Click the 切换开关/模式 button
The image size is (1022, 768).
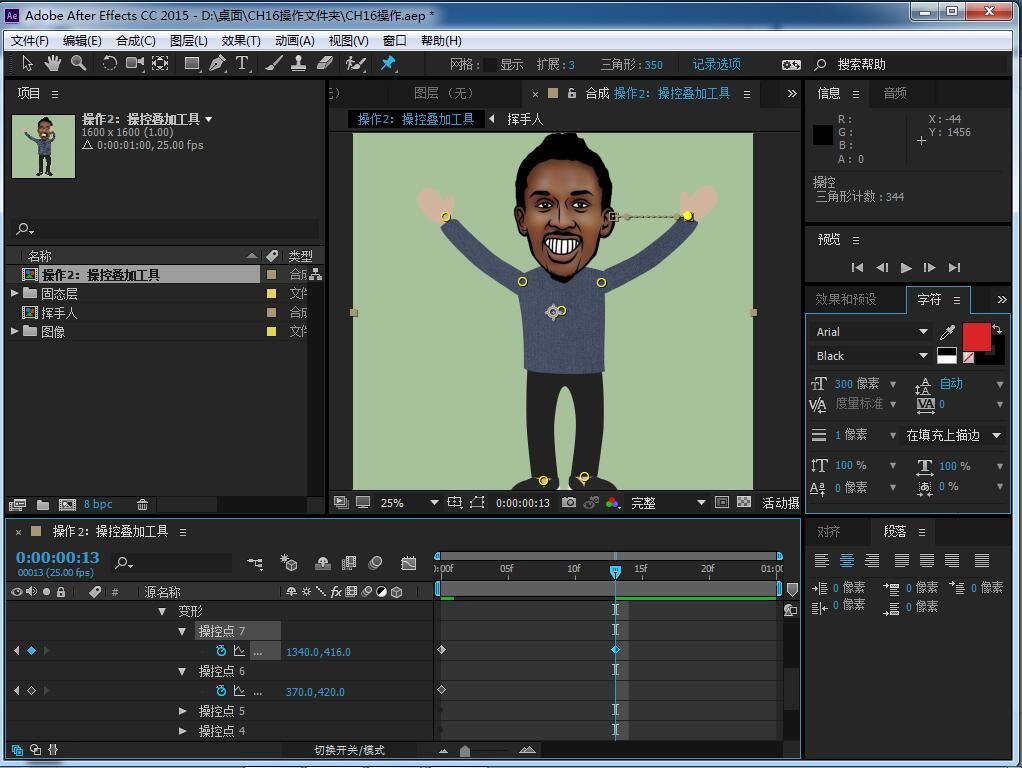pyautogui.click(x=349, y=750)
